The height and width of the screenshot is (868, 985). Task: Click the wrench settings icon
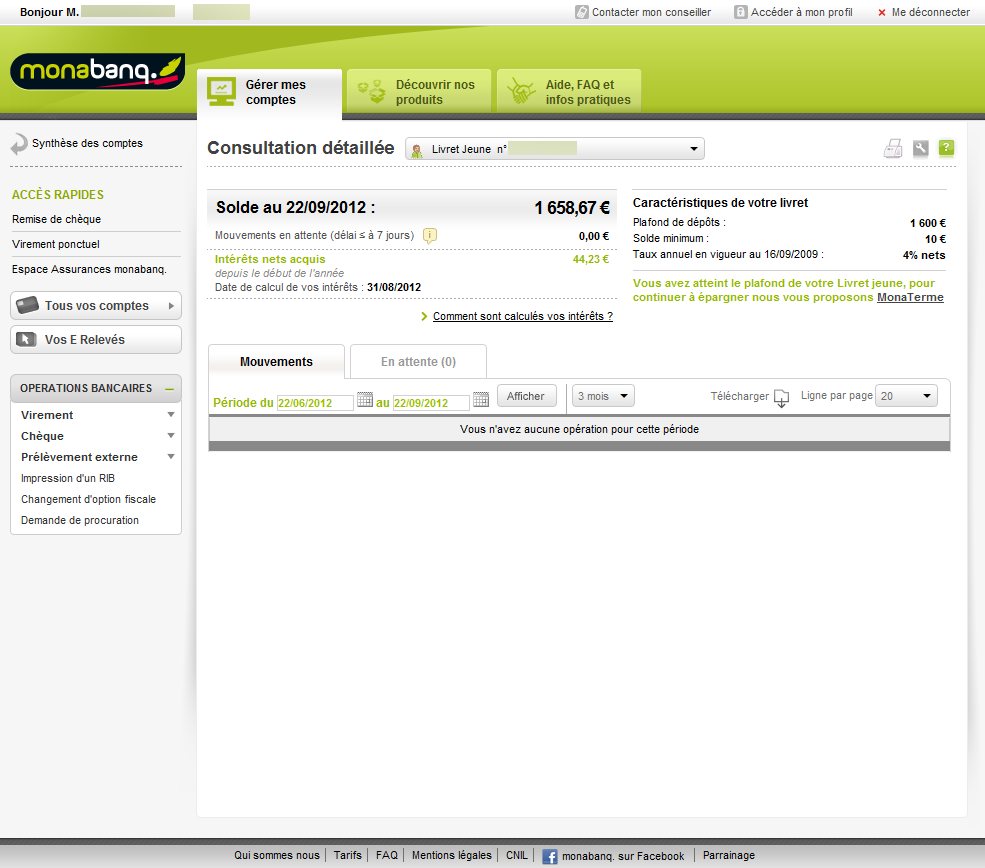[920, 147]
